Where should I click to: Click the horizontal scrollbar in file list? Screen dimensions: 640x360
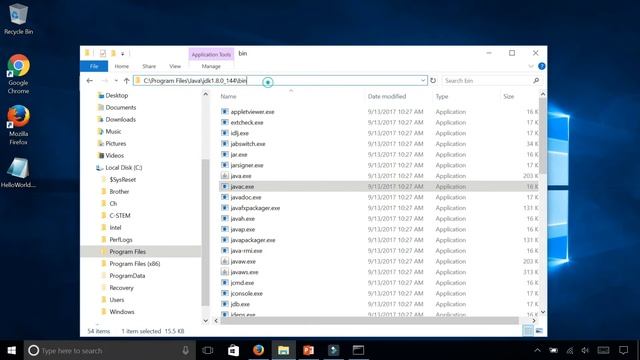(369, 320)
